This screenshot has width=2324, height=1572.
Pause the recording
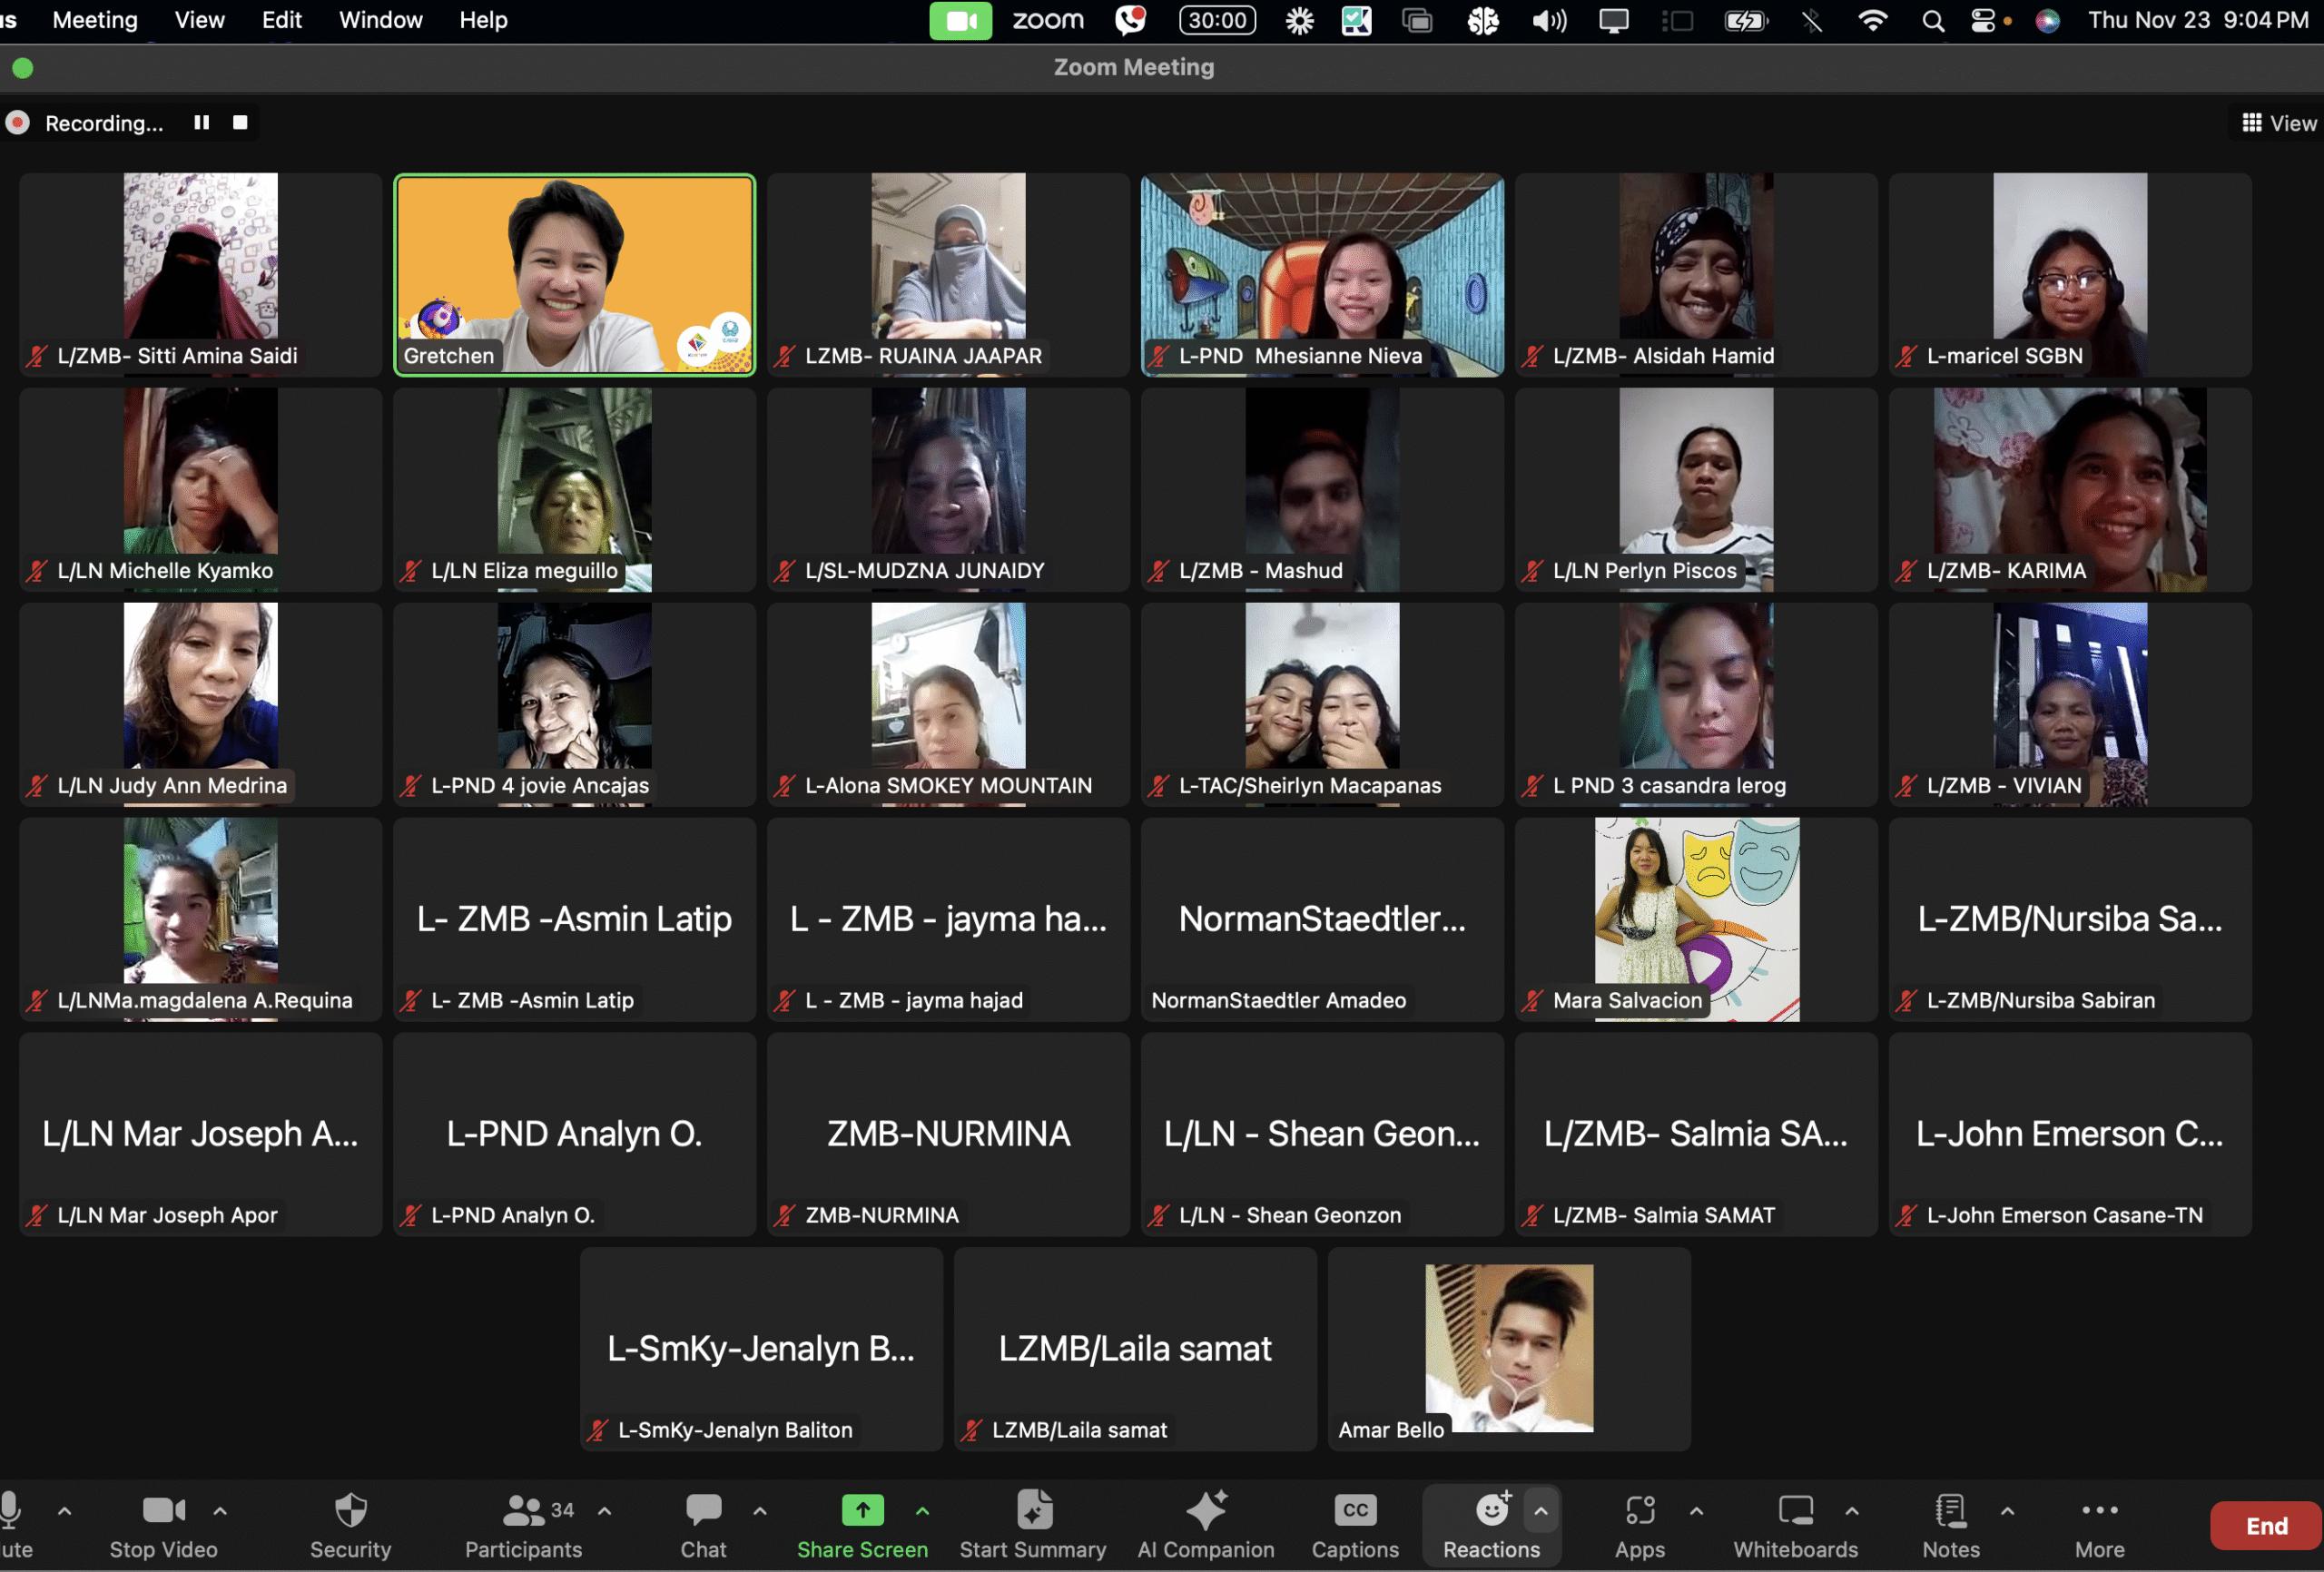pyautogui.click(x=201, y=122)
